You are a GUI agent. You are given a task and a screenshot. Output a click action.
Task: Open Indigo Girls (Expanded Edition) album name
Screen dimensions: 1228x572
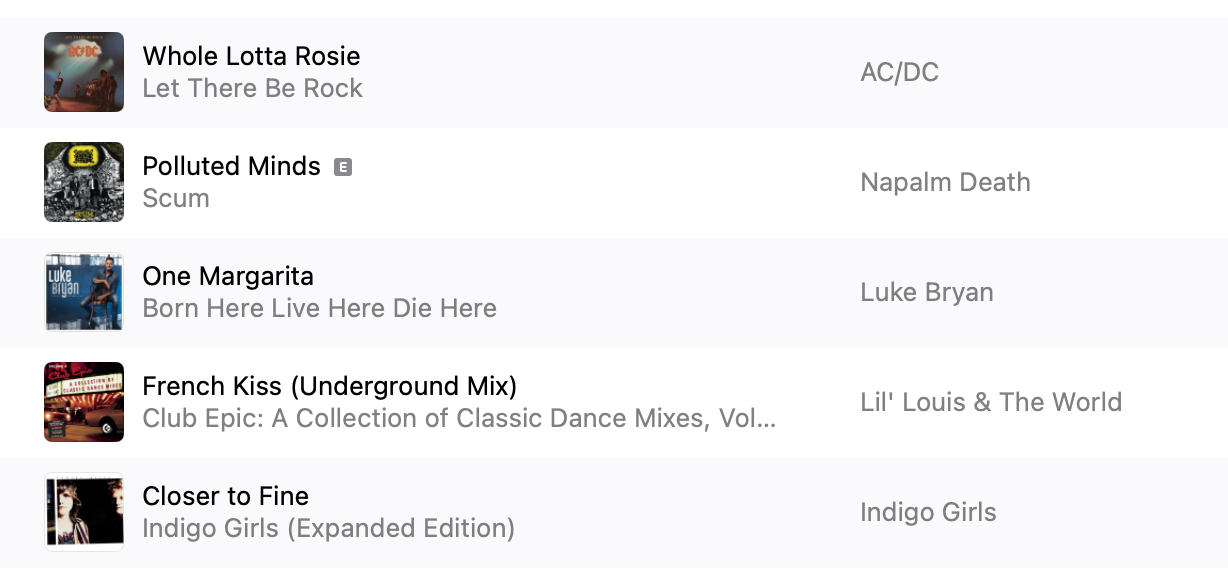click(x=328, y=528)
